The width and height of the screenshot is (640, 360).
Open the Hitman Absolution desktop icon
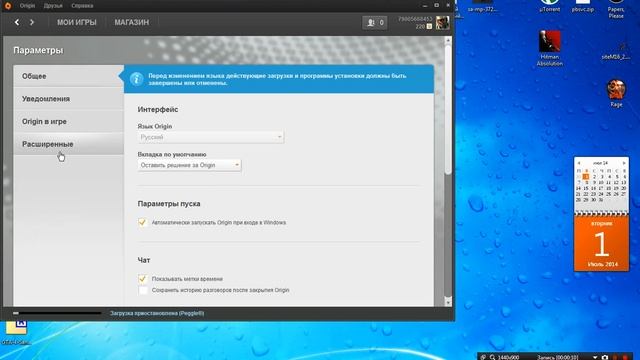549,48
